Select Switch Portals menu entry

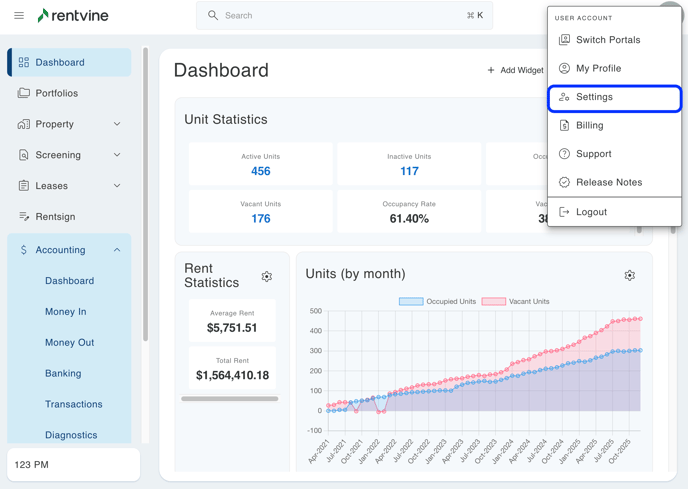pyautogui.click(x=607, y=40)
